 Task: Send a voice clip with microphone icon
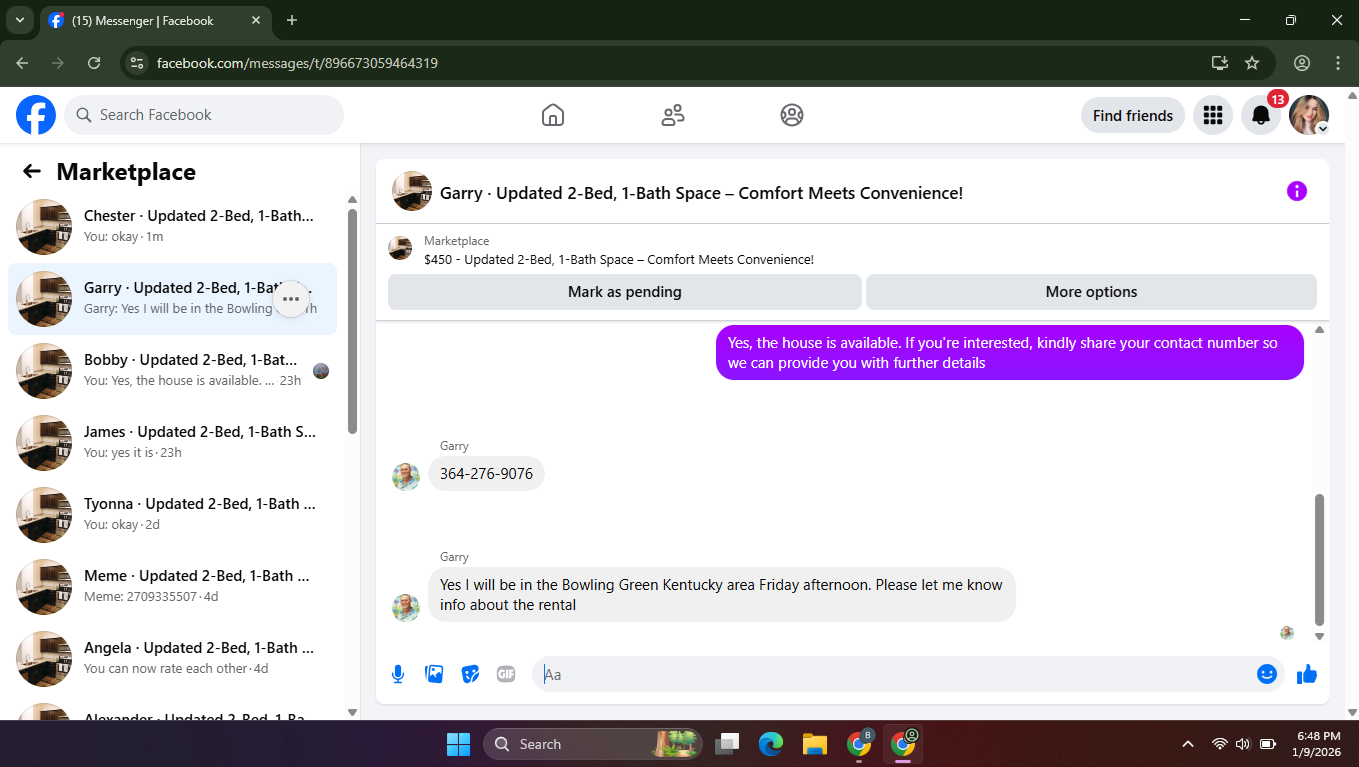[398, 674]
